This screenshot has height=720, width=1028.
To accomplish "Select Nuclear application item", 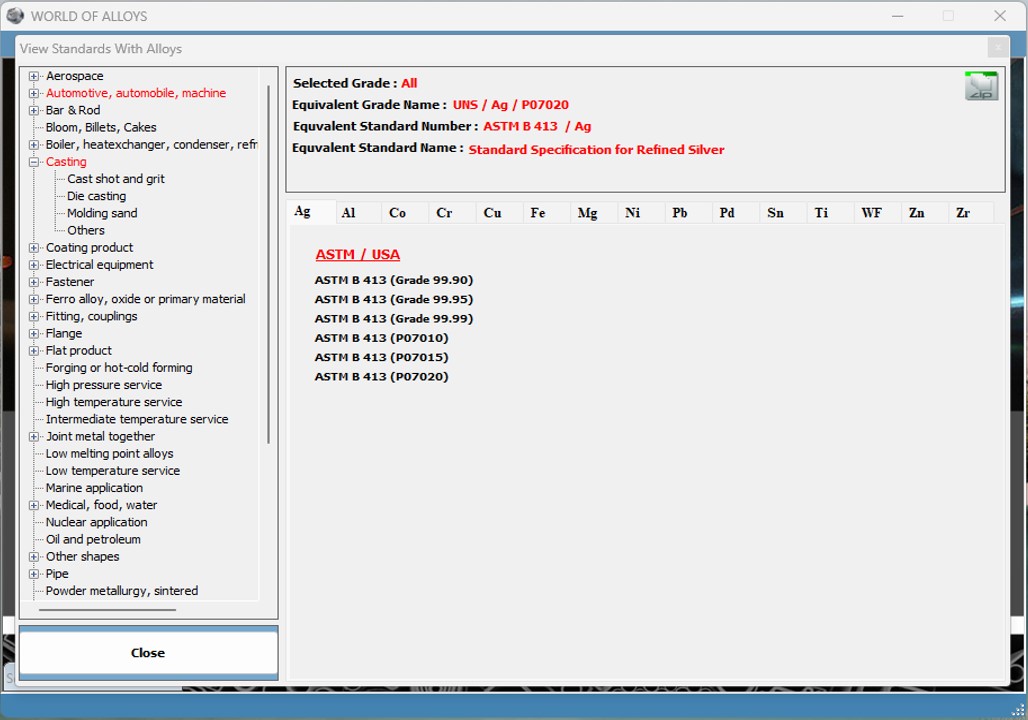I will 96,523.
